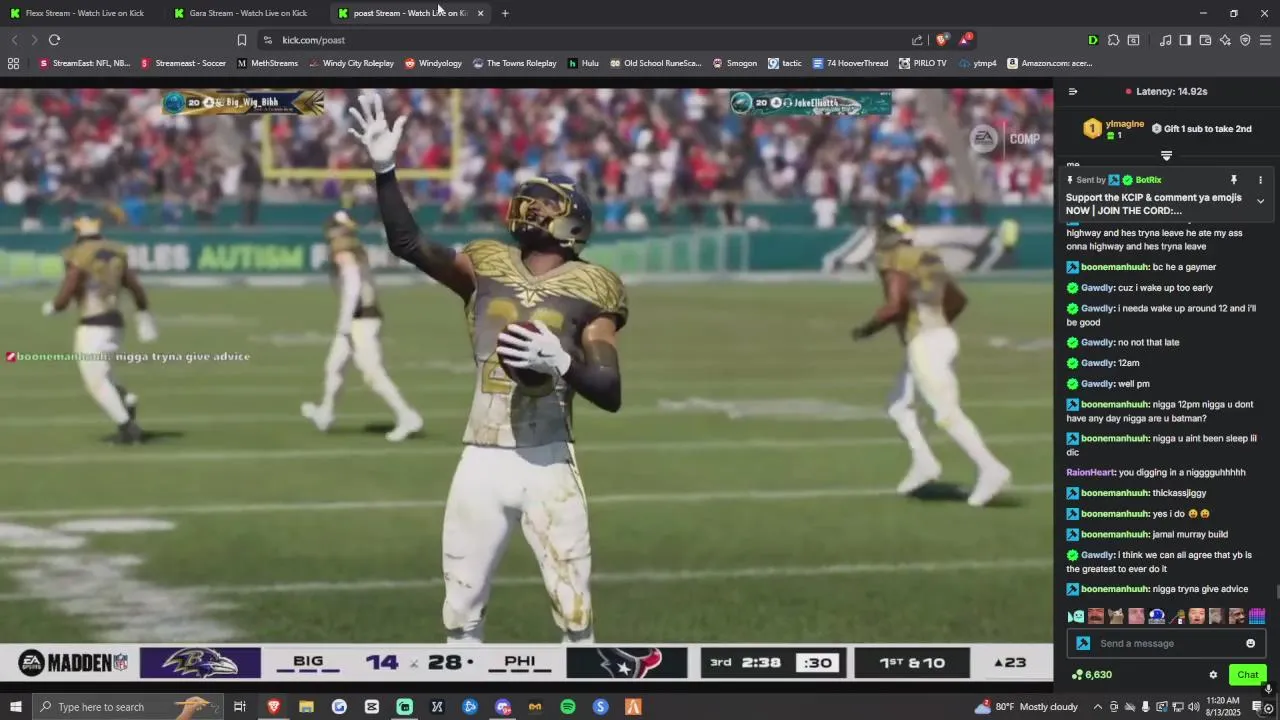This screenshot has width=1280, height=720.
Task: Open the Brave Wallet icon
Action: pyautogui.click(x=1205, y=40)
